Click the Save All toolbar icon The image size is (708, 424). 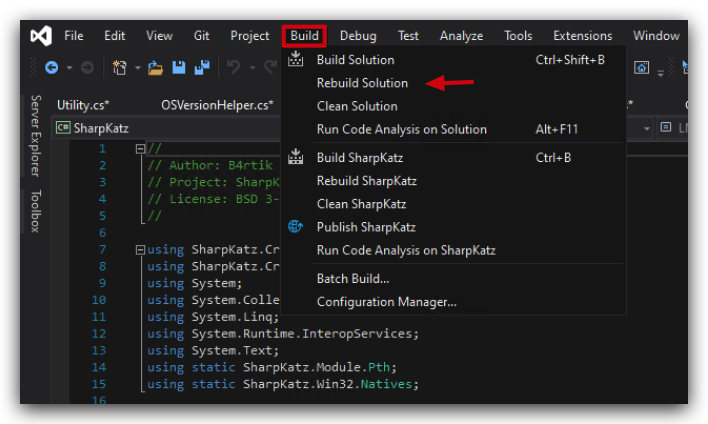pos(202,67)
